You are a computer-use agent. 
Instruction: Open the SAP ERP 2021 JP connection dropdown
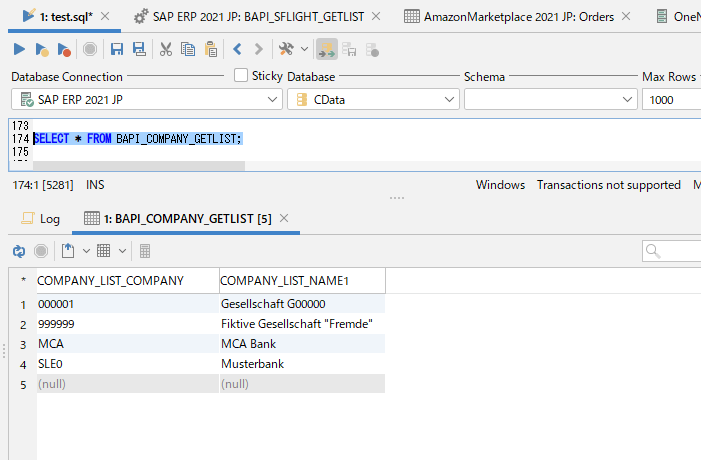pyautogui.click(x=147, y=100)
